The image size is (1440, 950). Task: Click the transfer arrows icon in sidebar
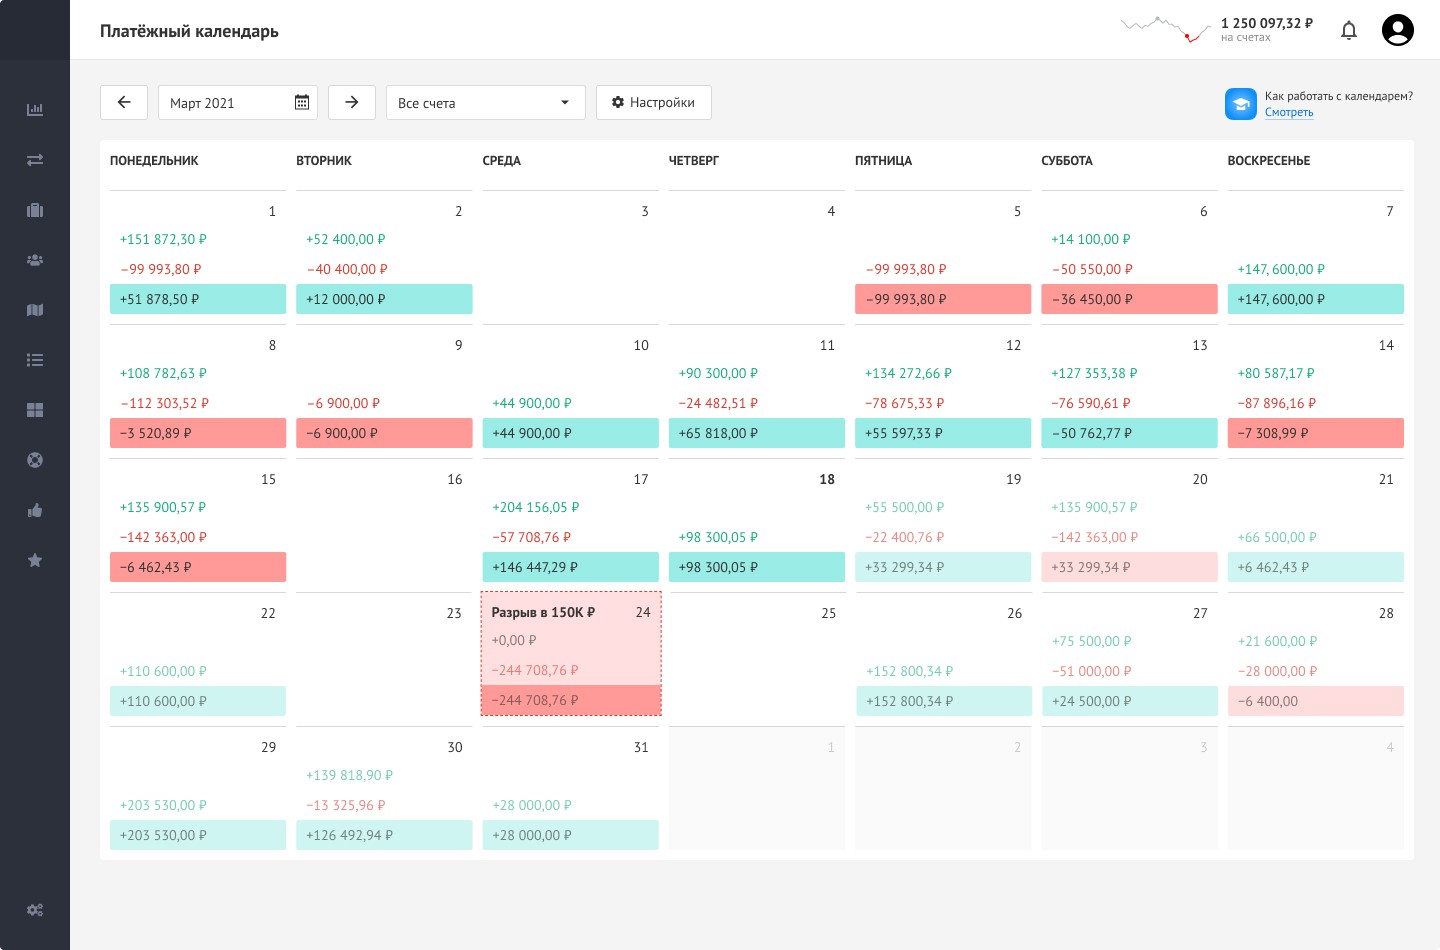point(35,160)
